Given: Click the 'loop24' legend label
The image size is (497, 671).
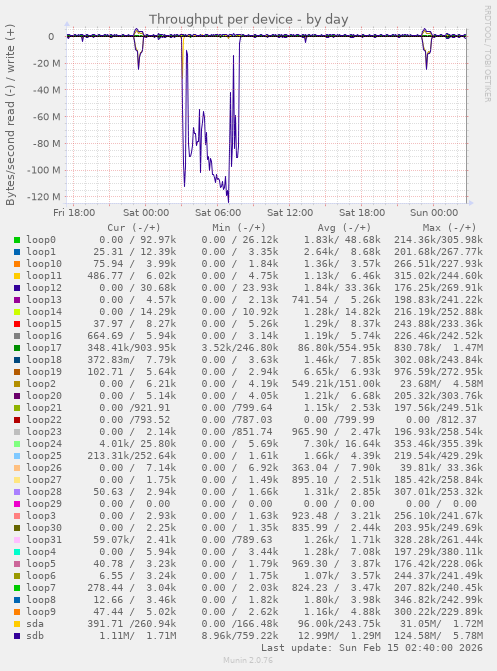Looking at the screenshot, I should click(44, 444).
